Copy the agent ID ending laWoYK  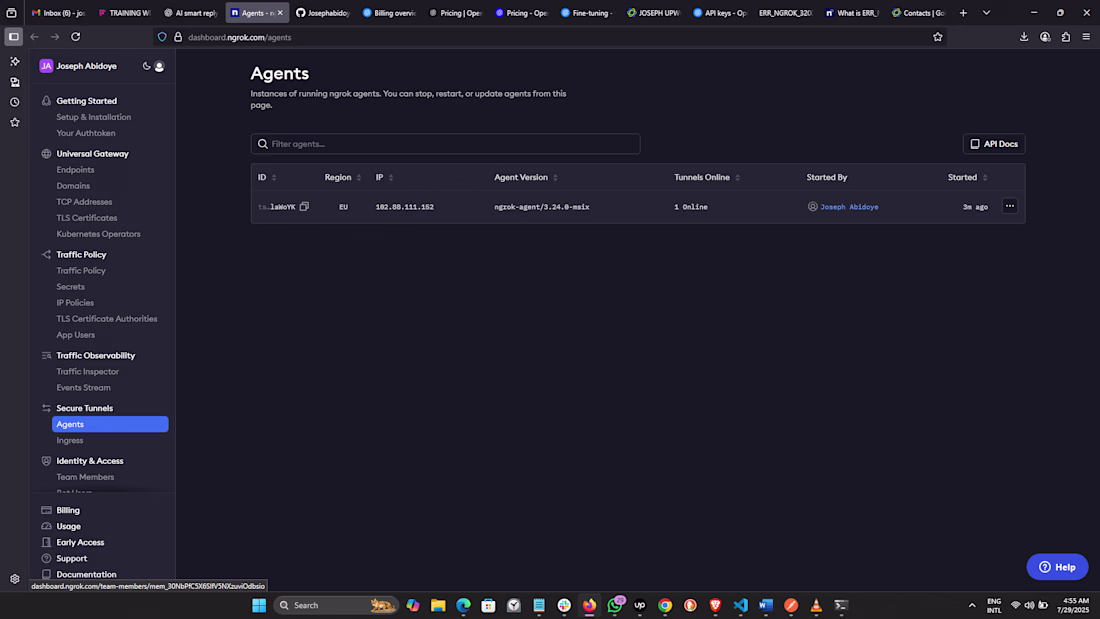[x=304, y=206]
